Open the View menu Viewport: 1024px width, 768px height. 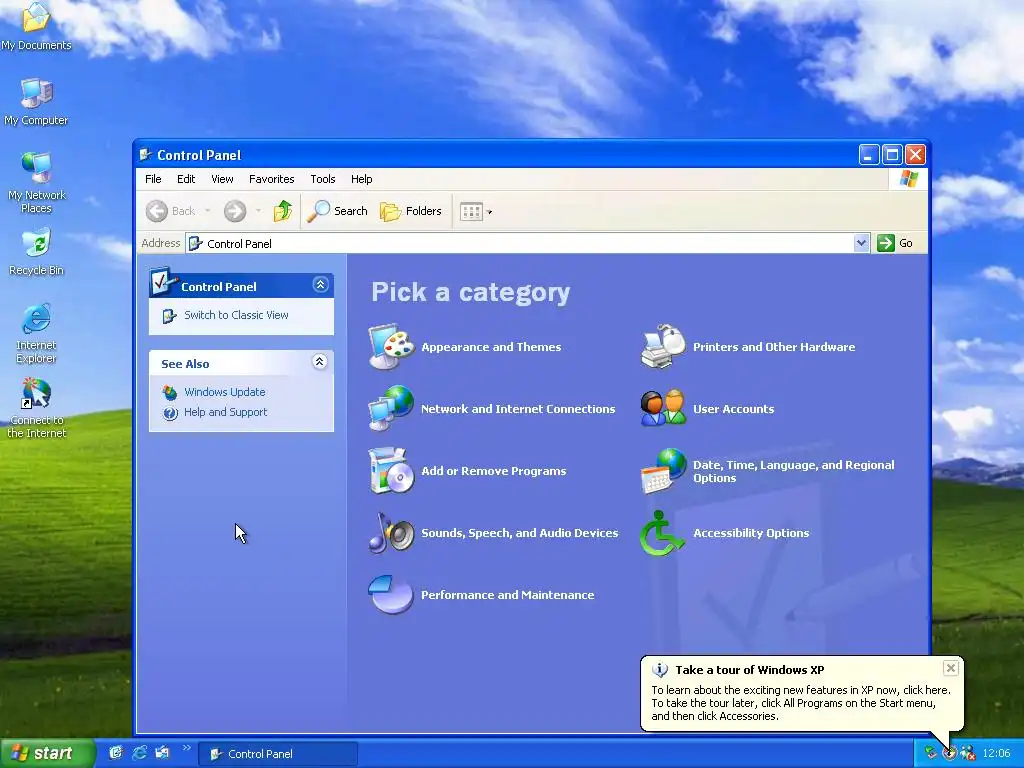[222, 179]
